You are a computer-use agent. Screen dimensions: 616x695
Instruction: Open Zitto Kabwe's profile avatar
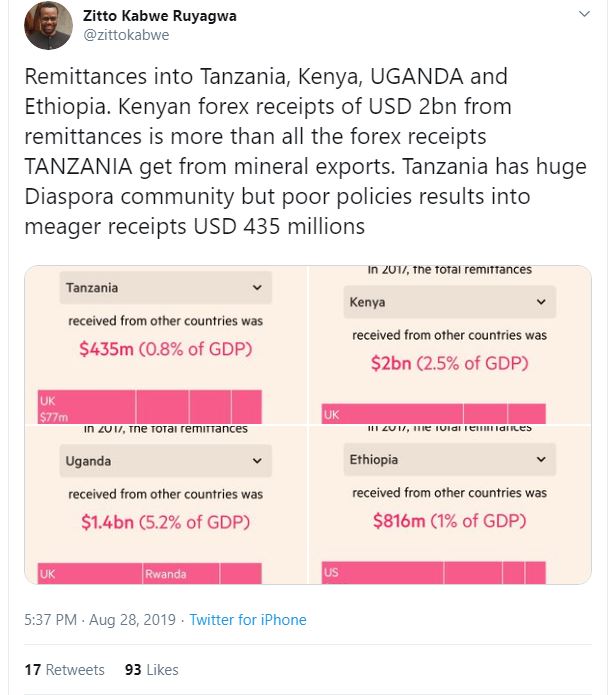48,25
